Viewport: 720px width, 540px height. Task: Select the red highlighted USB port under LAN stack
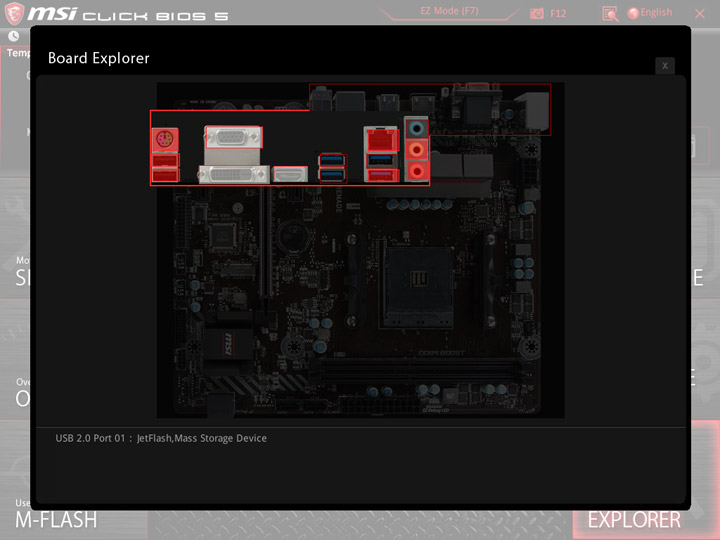pyautogui.click(x=382, y=175)
